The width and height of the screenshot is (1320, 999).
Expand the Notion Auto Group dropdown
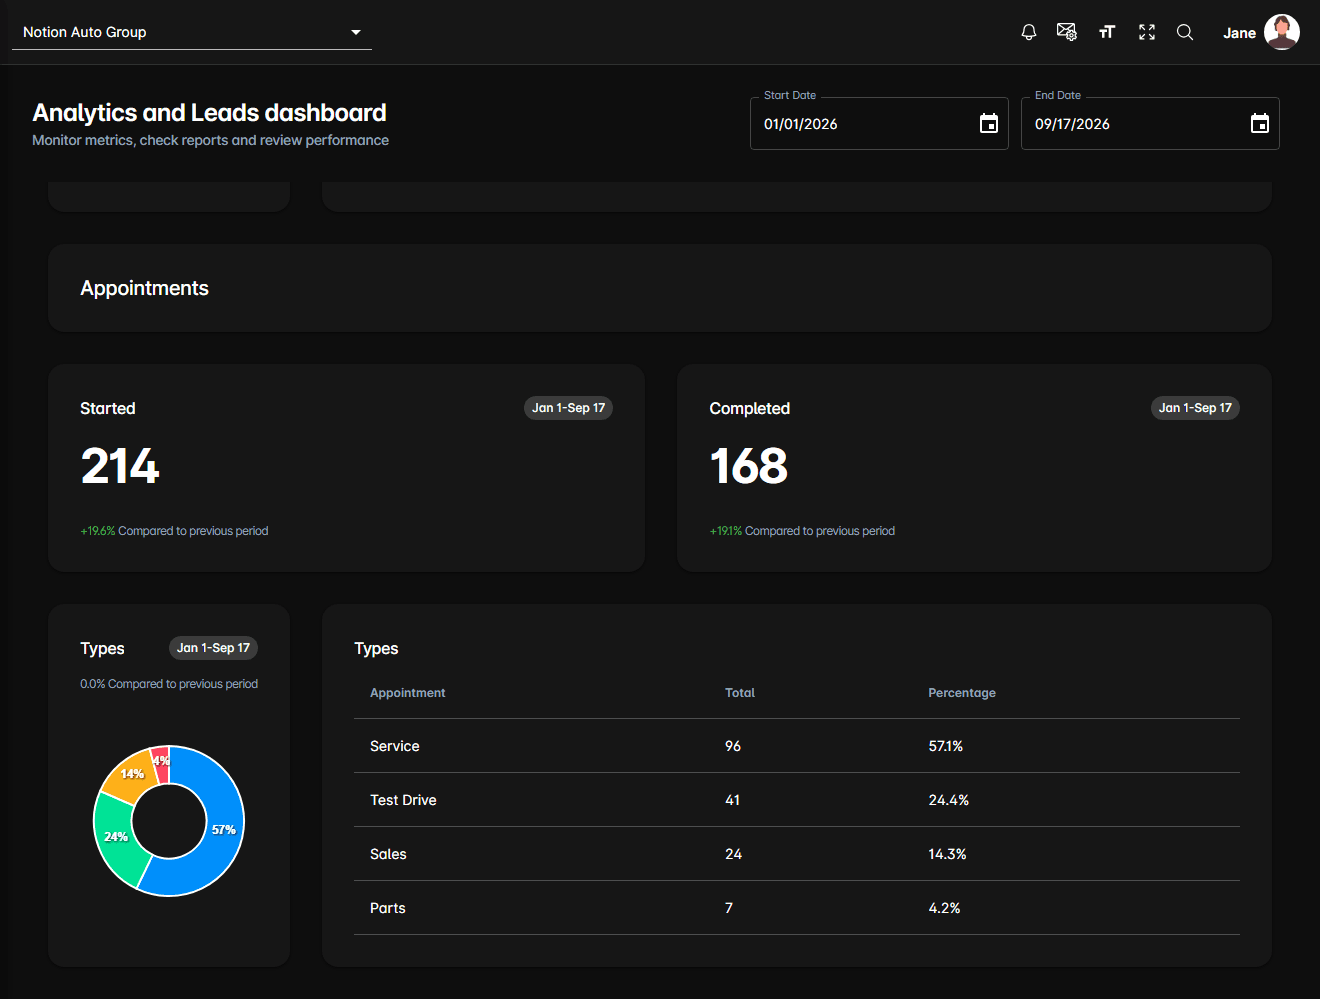point(192,32)
